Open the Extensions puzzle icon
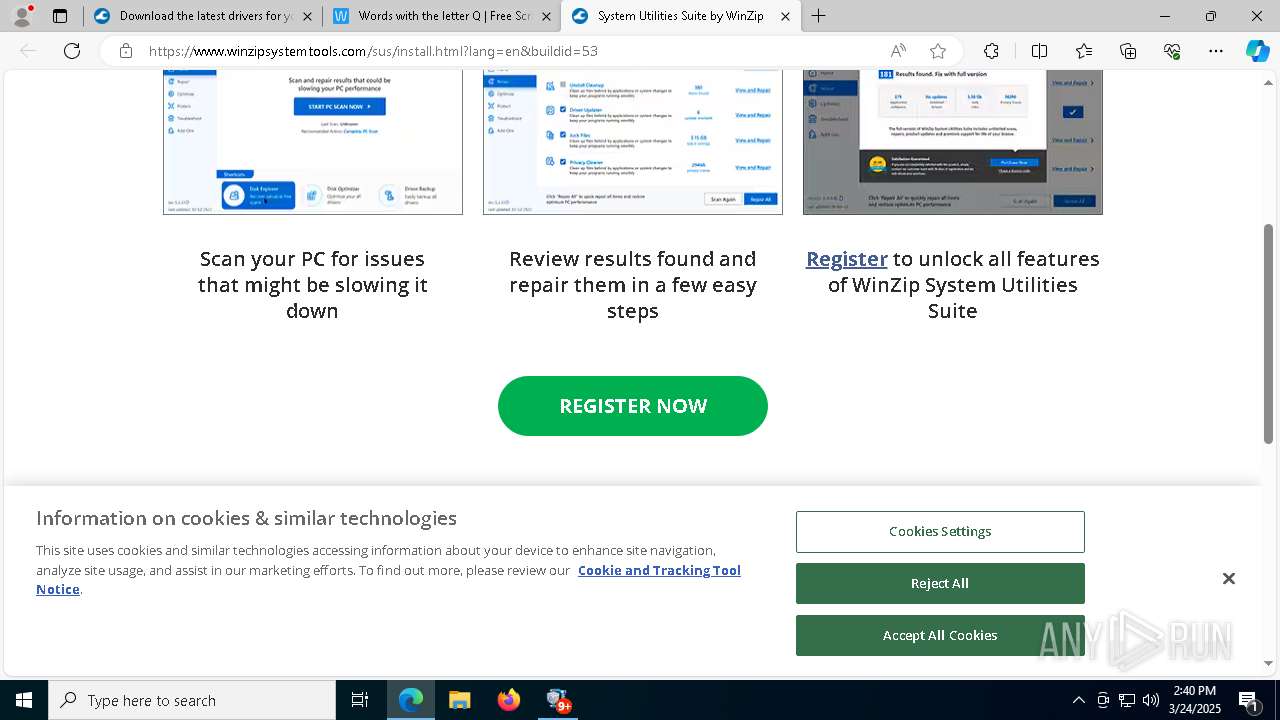The image size is (1280, 720). click(x=991, y=51)
